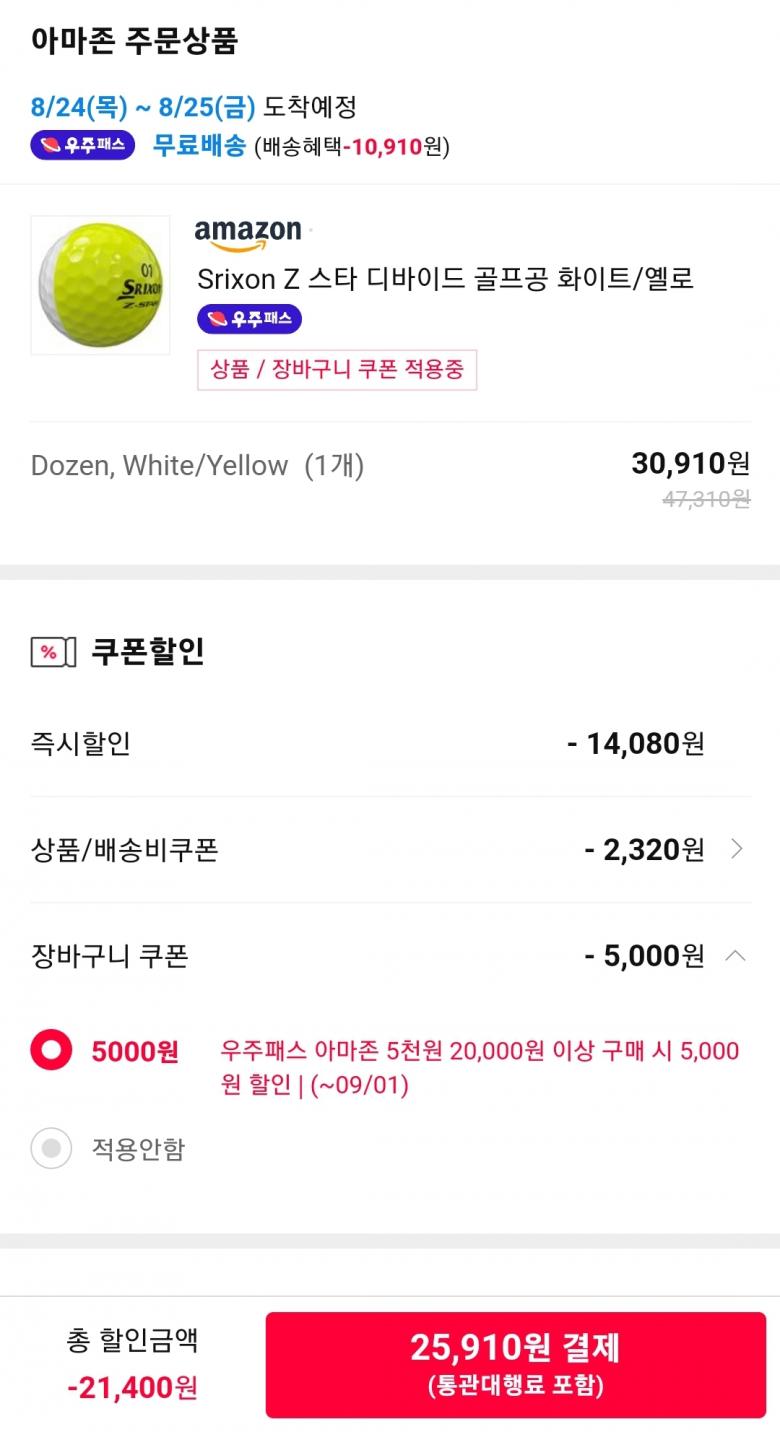Click the Amazon logo above product name
Image resolution: width=780 pixels, height=1432 pixels.
248,232
